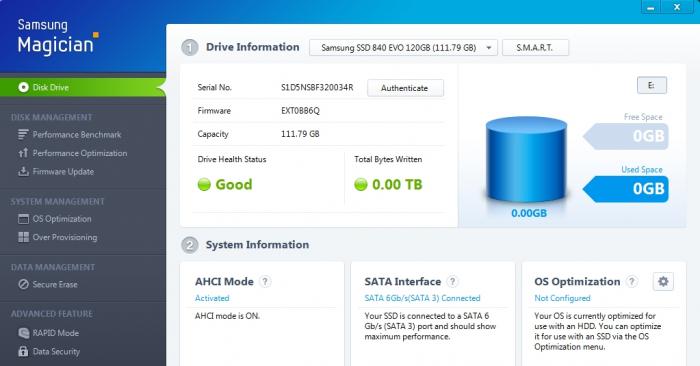Click the Firmware Update download icon
Screen dimensions: 700x366
click(x=23, y=171)
